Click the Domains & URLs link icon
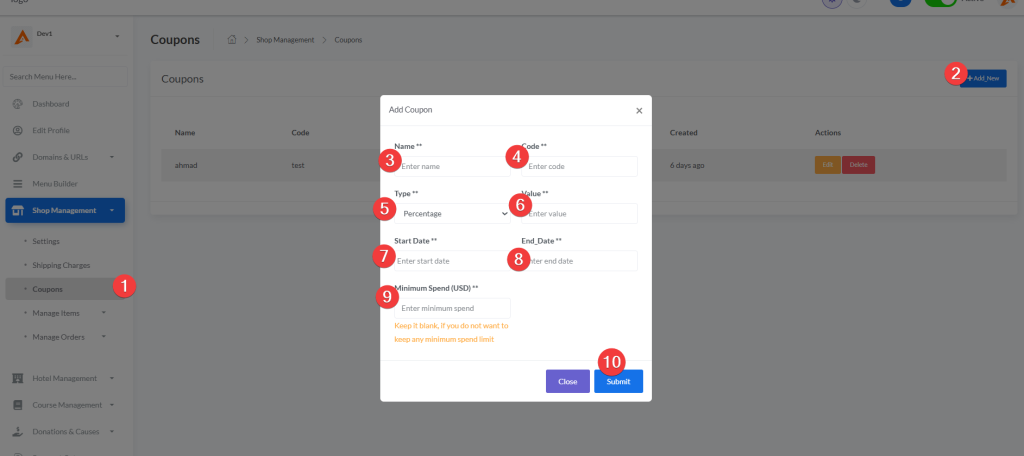Screen dimensions: 1024x456 click(x=18, y=157)
